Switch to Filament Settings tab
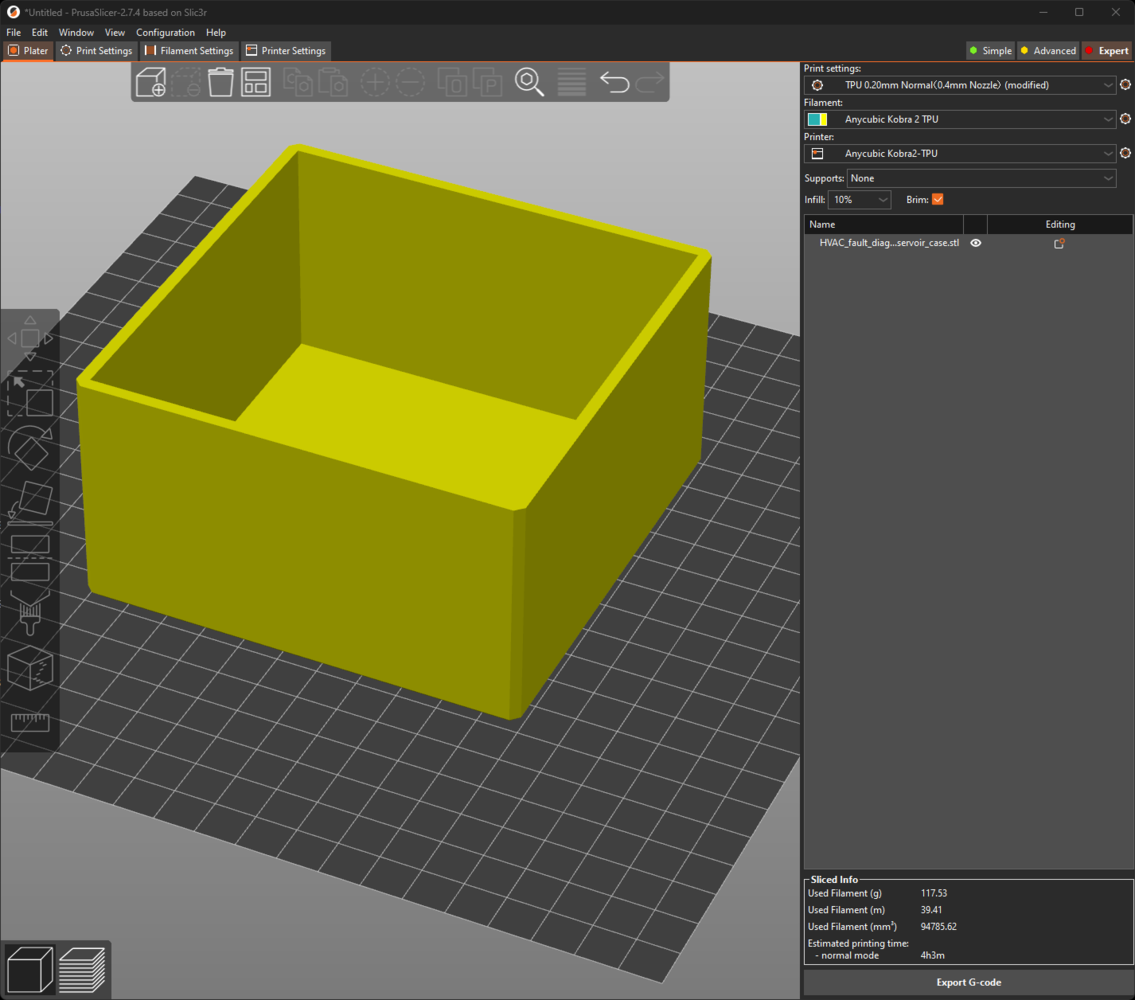This screenshot has height=1000, width=1135. [189, 51]
